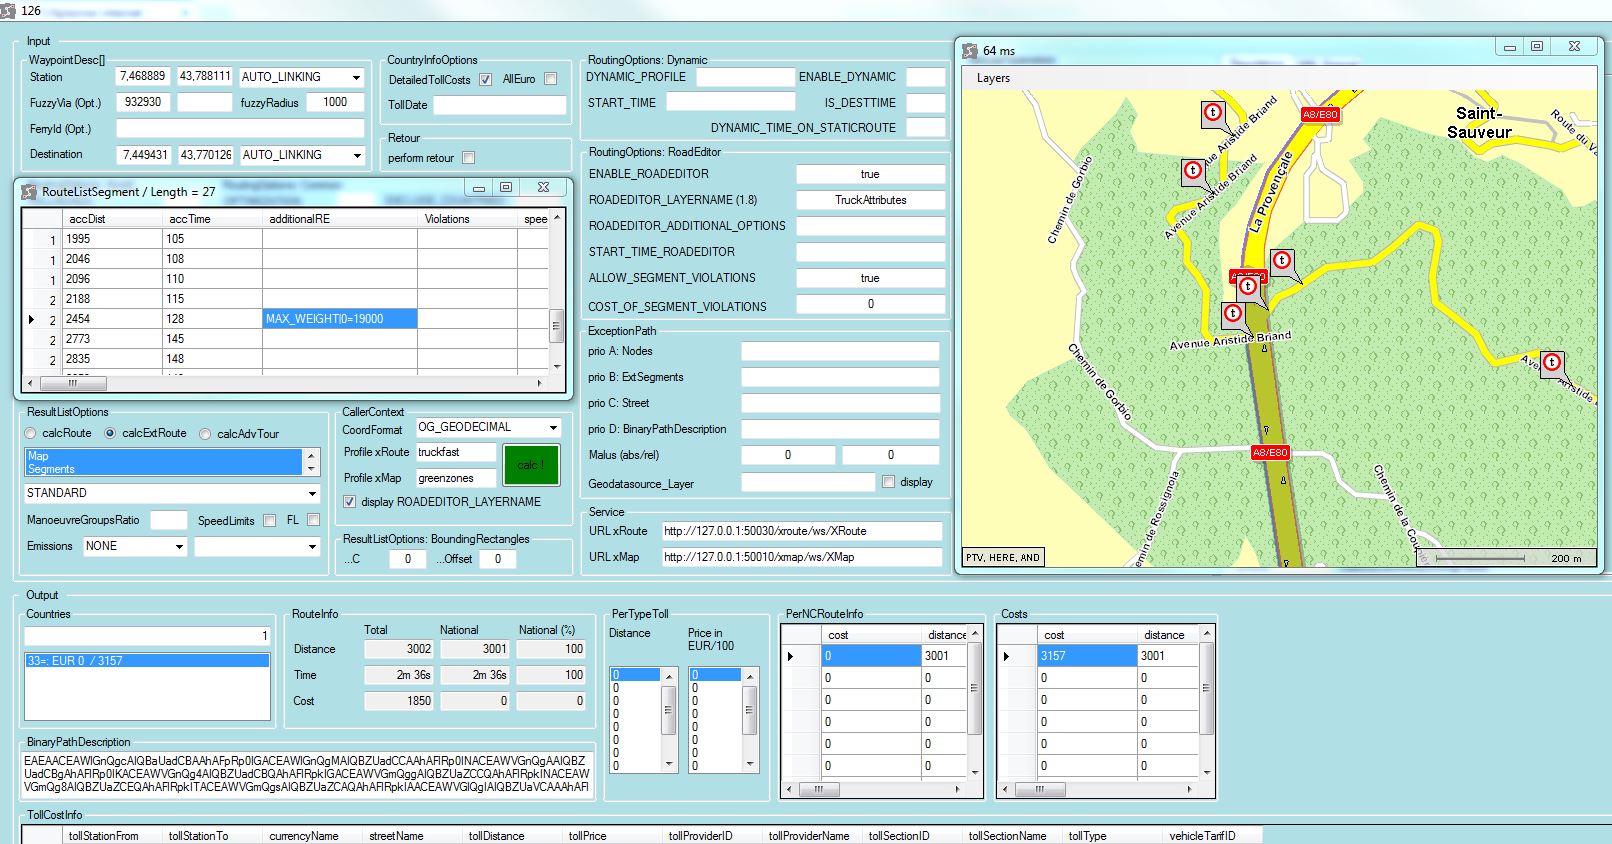Click the upper A8/E80 road shield
This screenshot has height=844, width=1612.
pyautogui.click(x=1320, y=115)
